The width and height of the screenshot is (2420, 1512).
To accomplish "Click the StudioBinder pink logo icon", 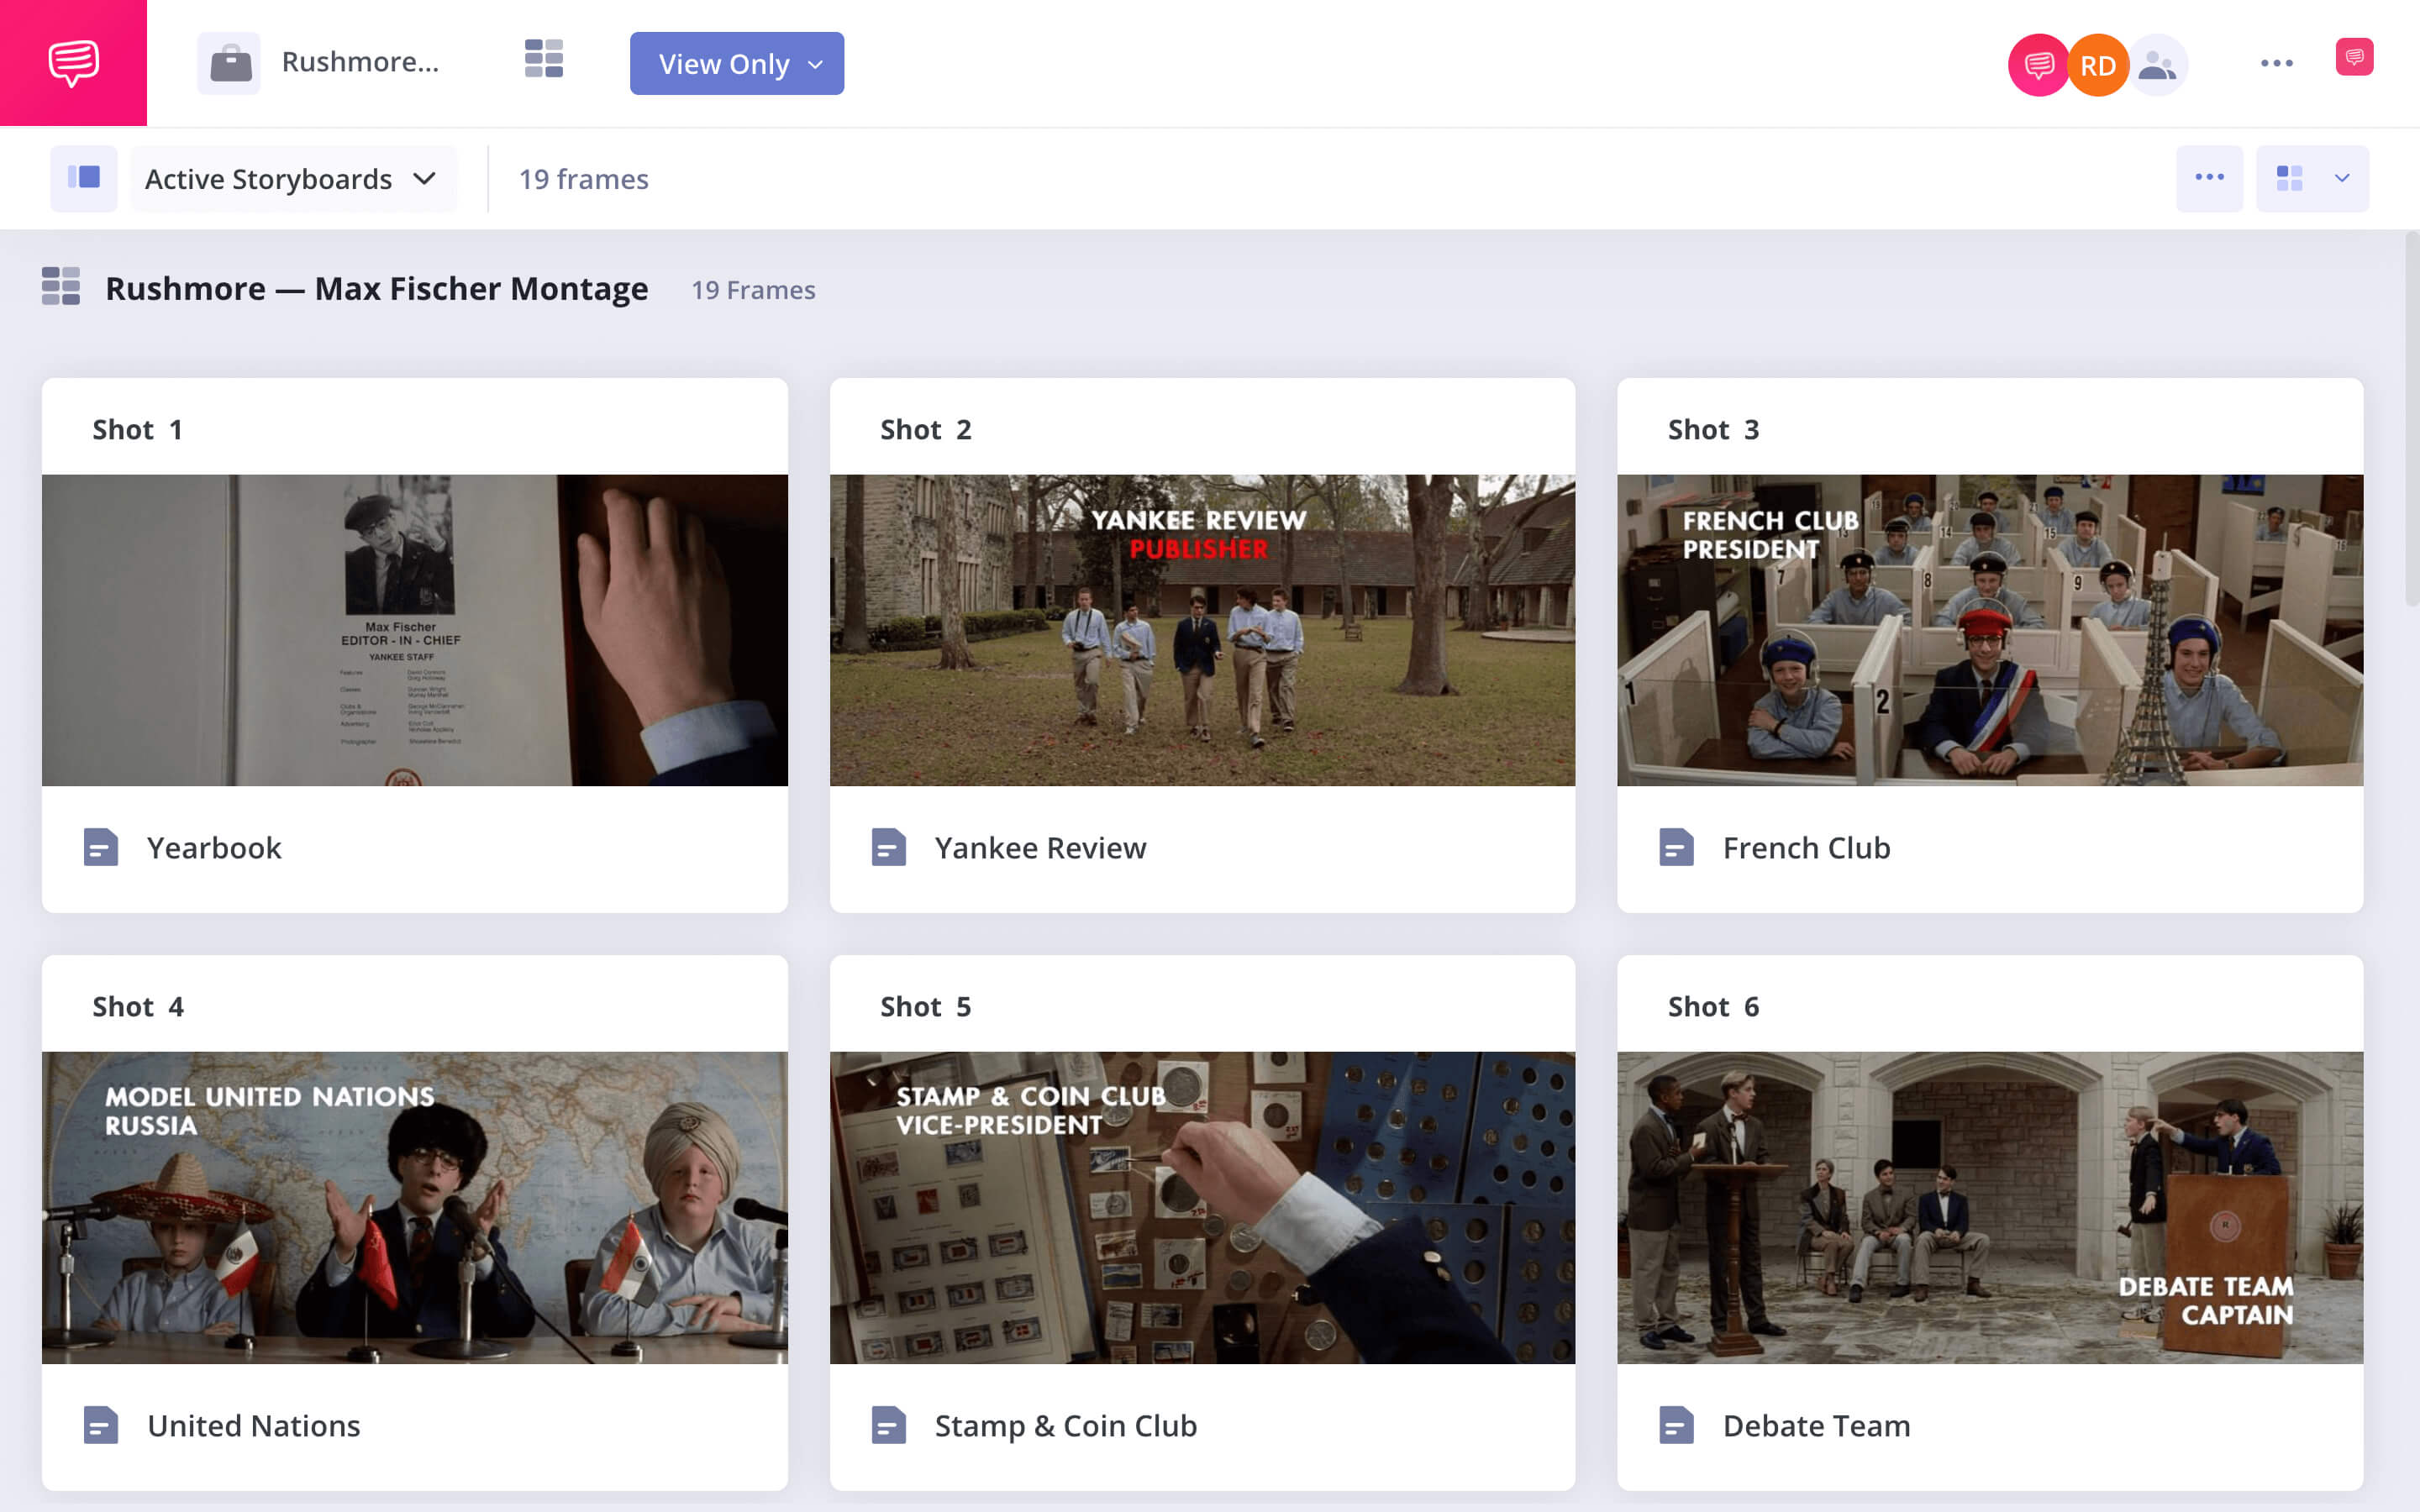I will [73, 63].
